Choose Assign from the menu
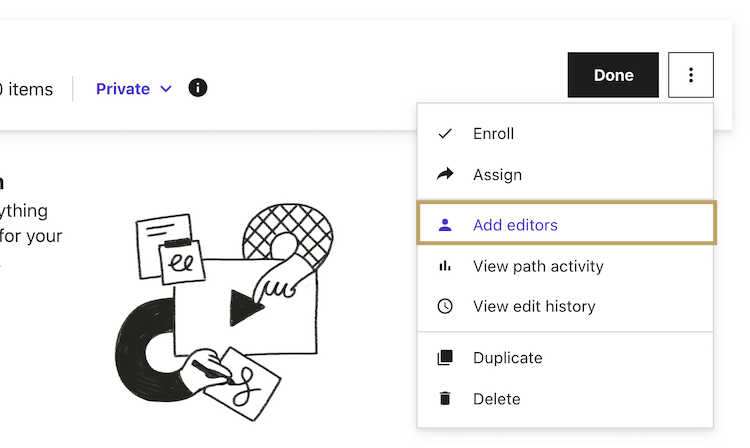The width and height of the screenshot is (750, 448). coord(498,175)
